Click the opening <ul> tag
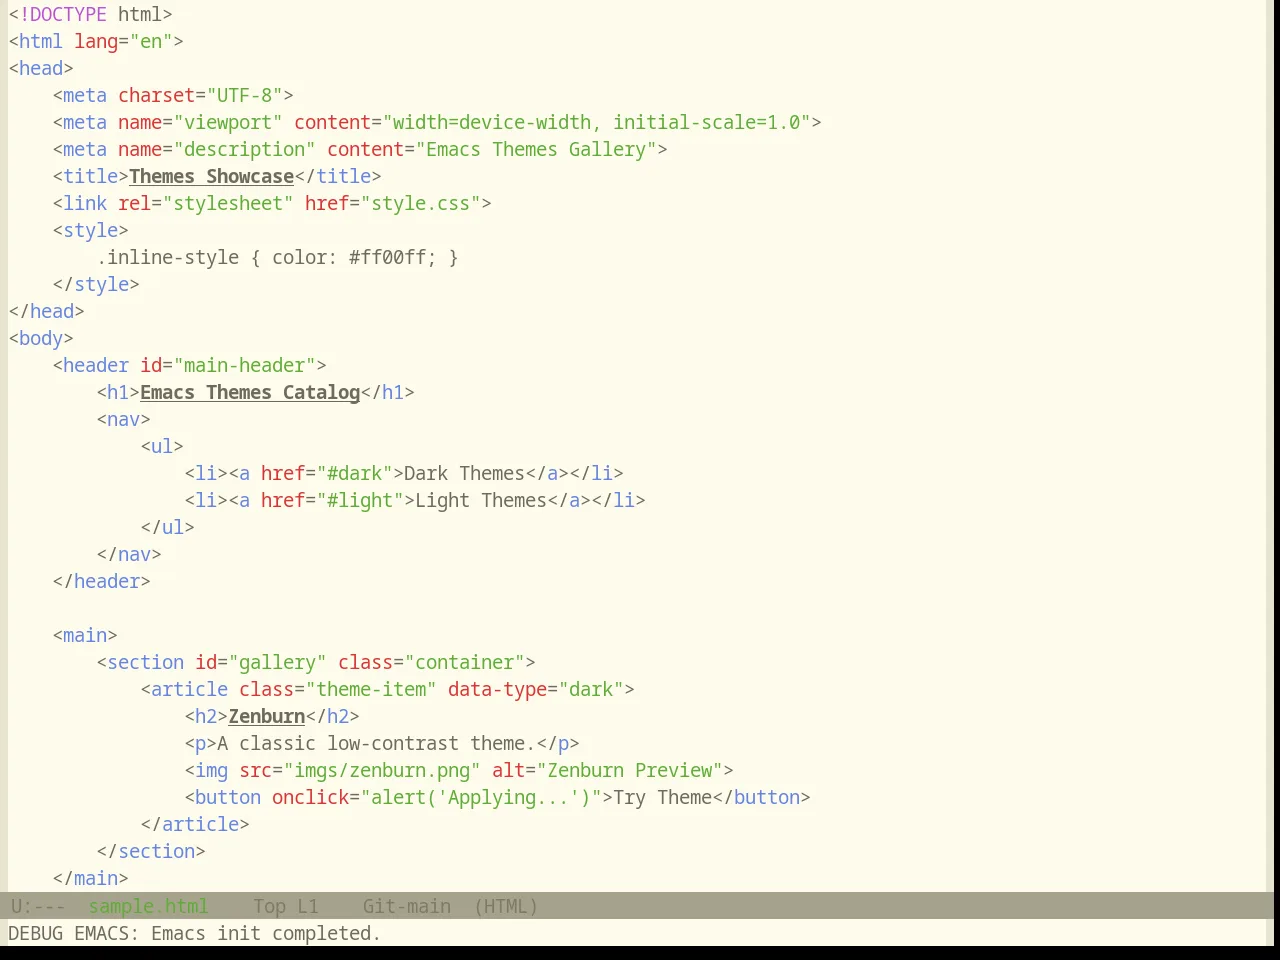 (x=162, y=447)
